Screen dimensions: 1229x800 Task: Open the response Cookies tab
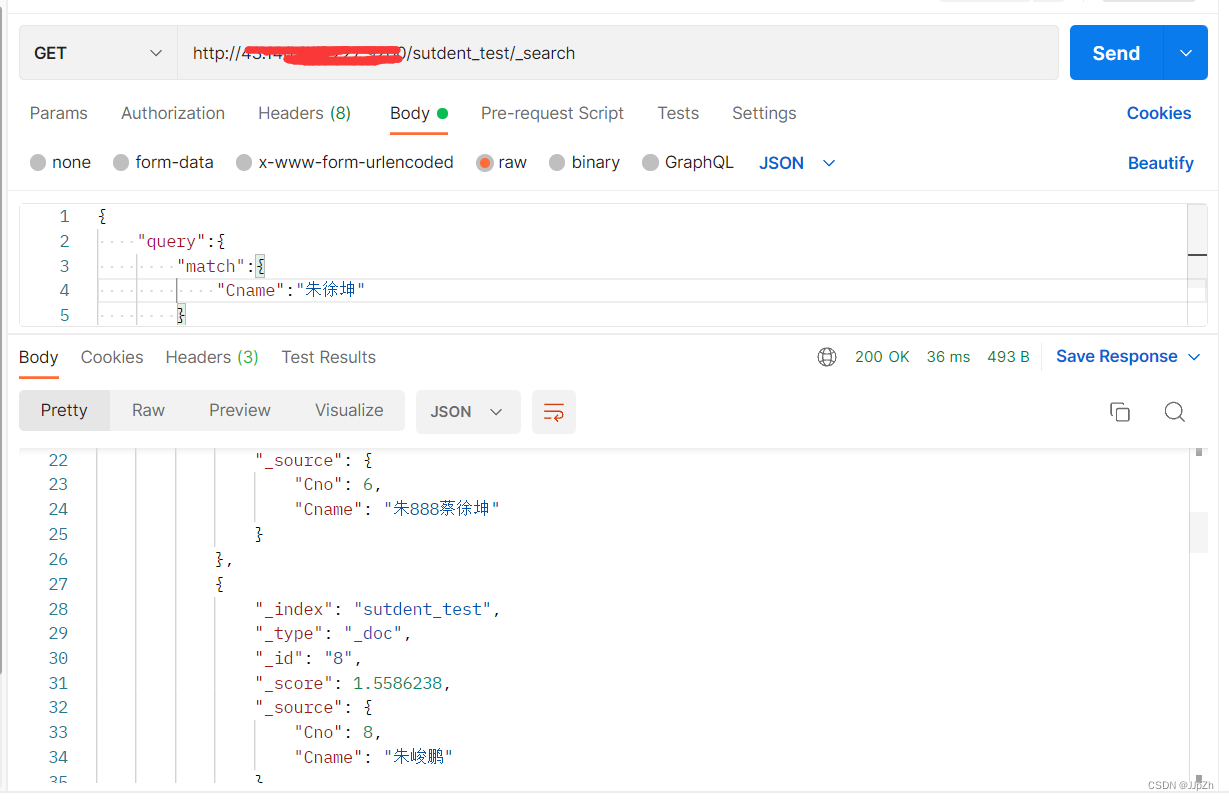112,357
